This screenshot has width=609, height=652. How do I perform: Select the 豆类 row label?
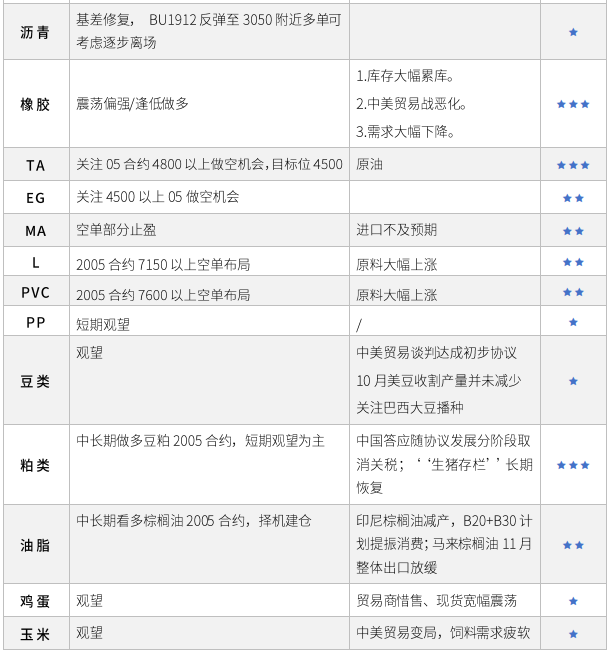[35, 381]
